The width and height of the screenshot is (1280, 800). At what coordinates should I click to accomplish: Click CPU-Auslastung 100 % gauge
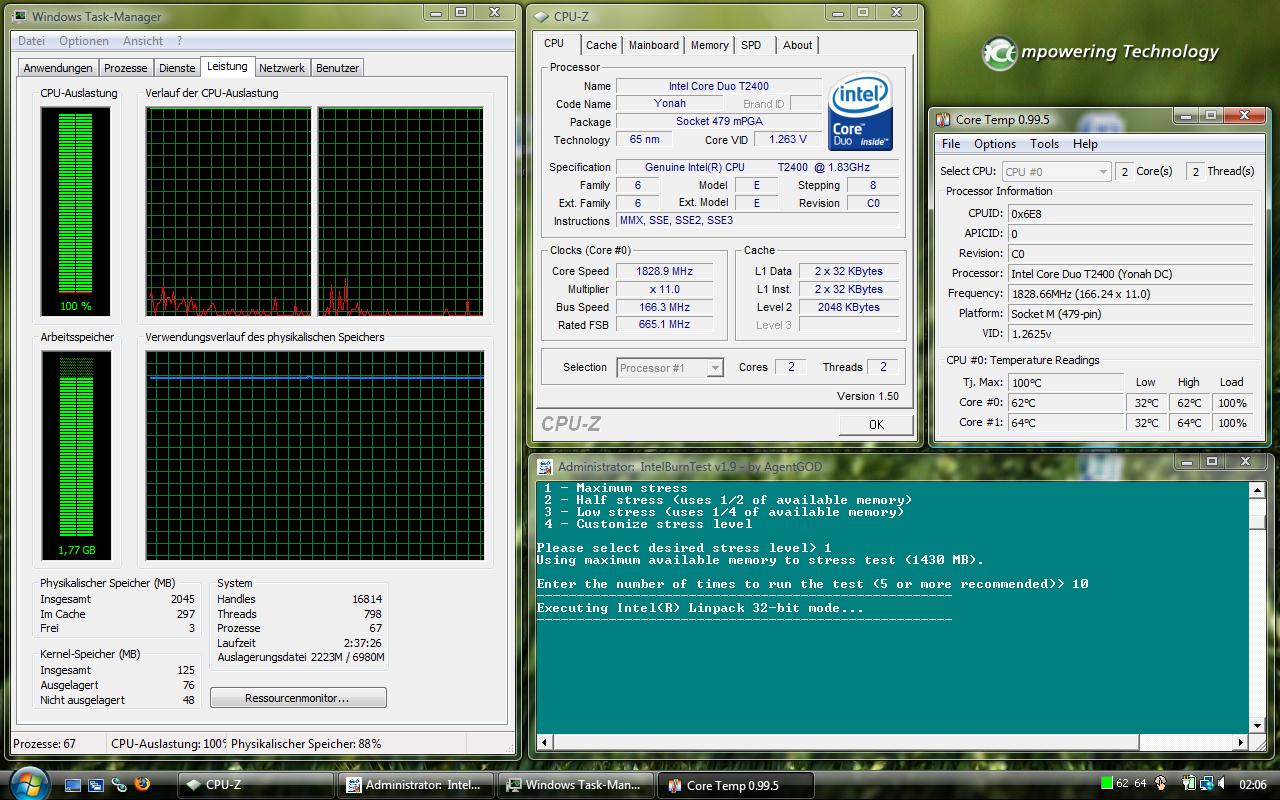pos(76,210)
